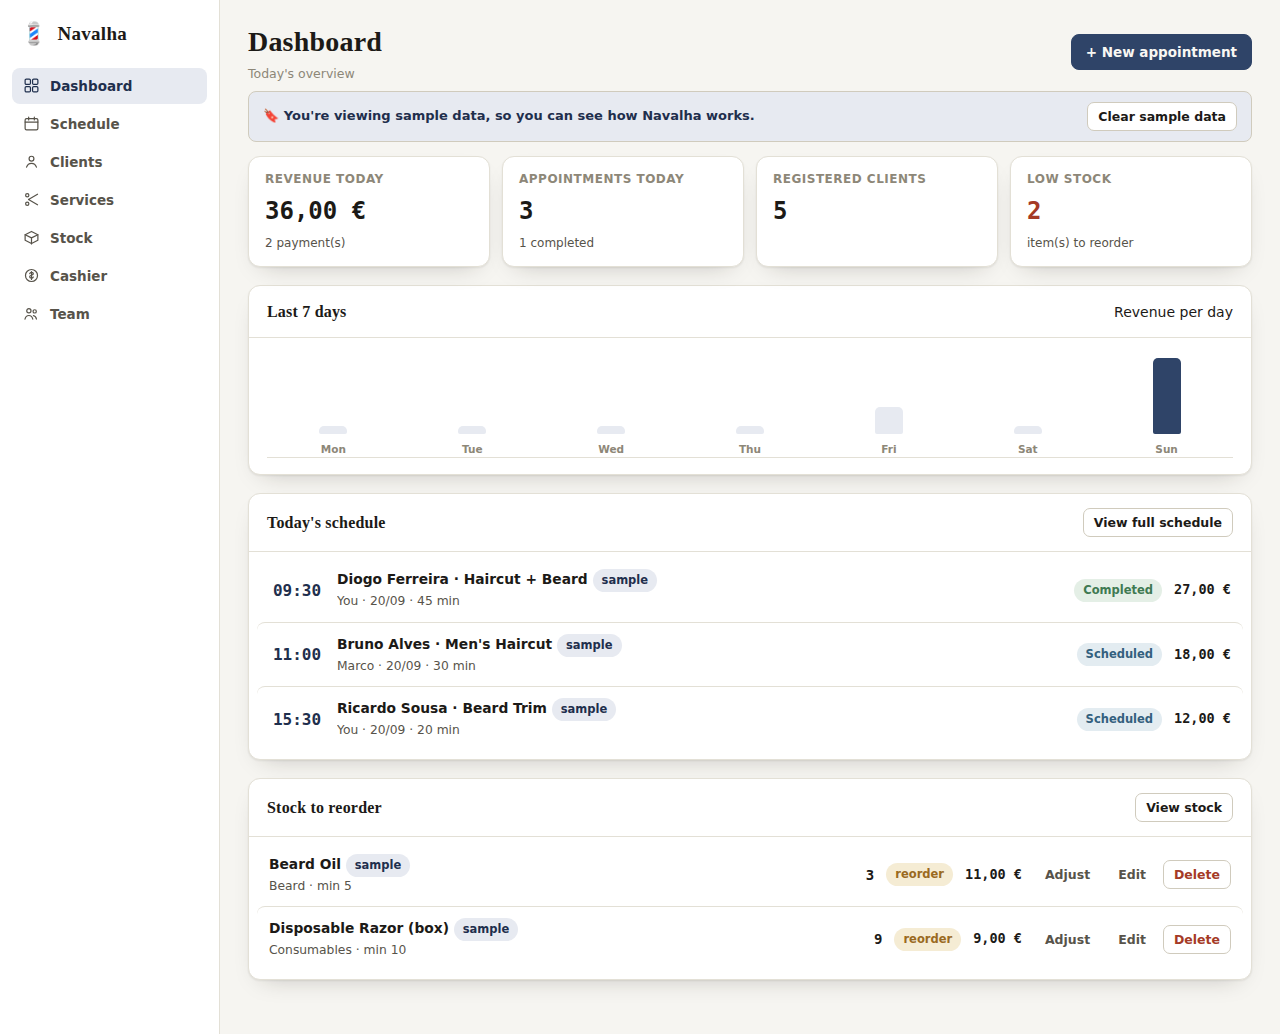Open the Team page
The image size is (1280, 1034).
109,314
